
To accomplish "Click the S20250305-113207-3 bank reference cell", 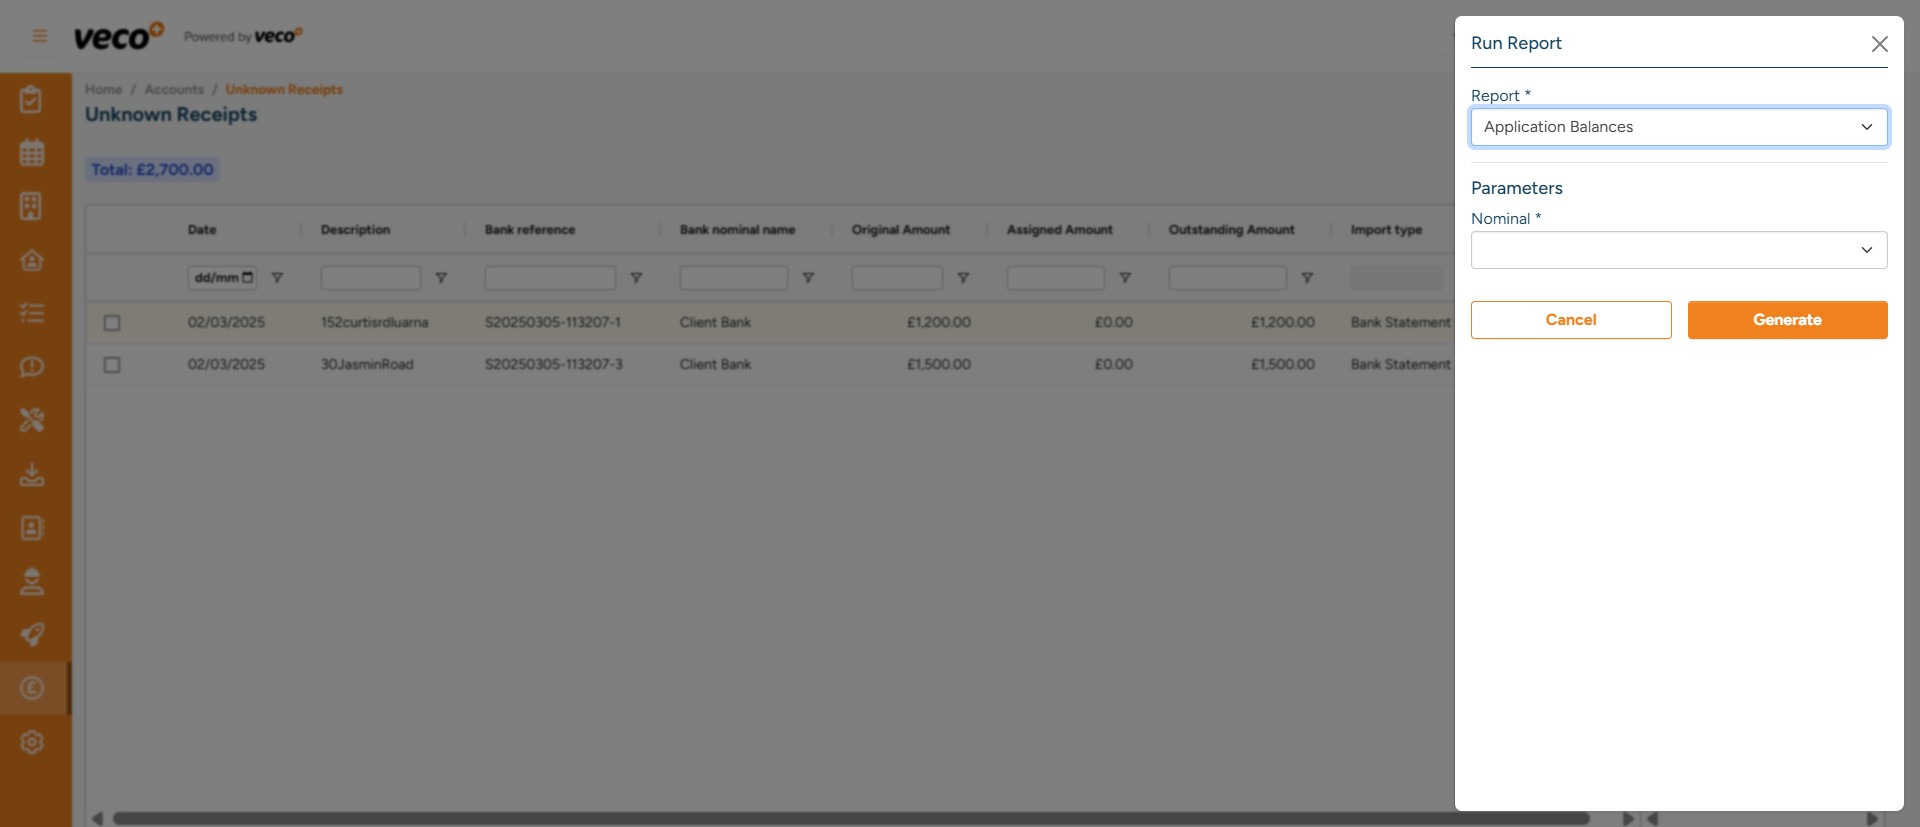I will 554,364.
